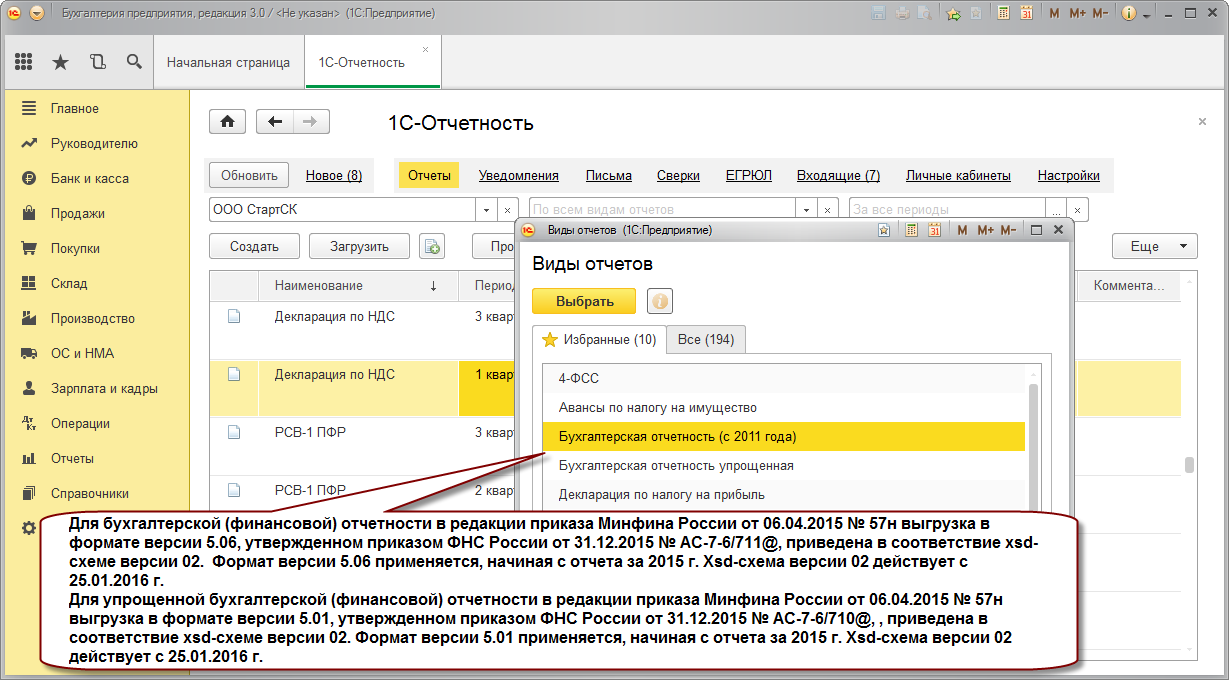The width and height of the screenshot is (1229, 680).
Task: Open the Новое (8) link
Action: point(334,175)
